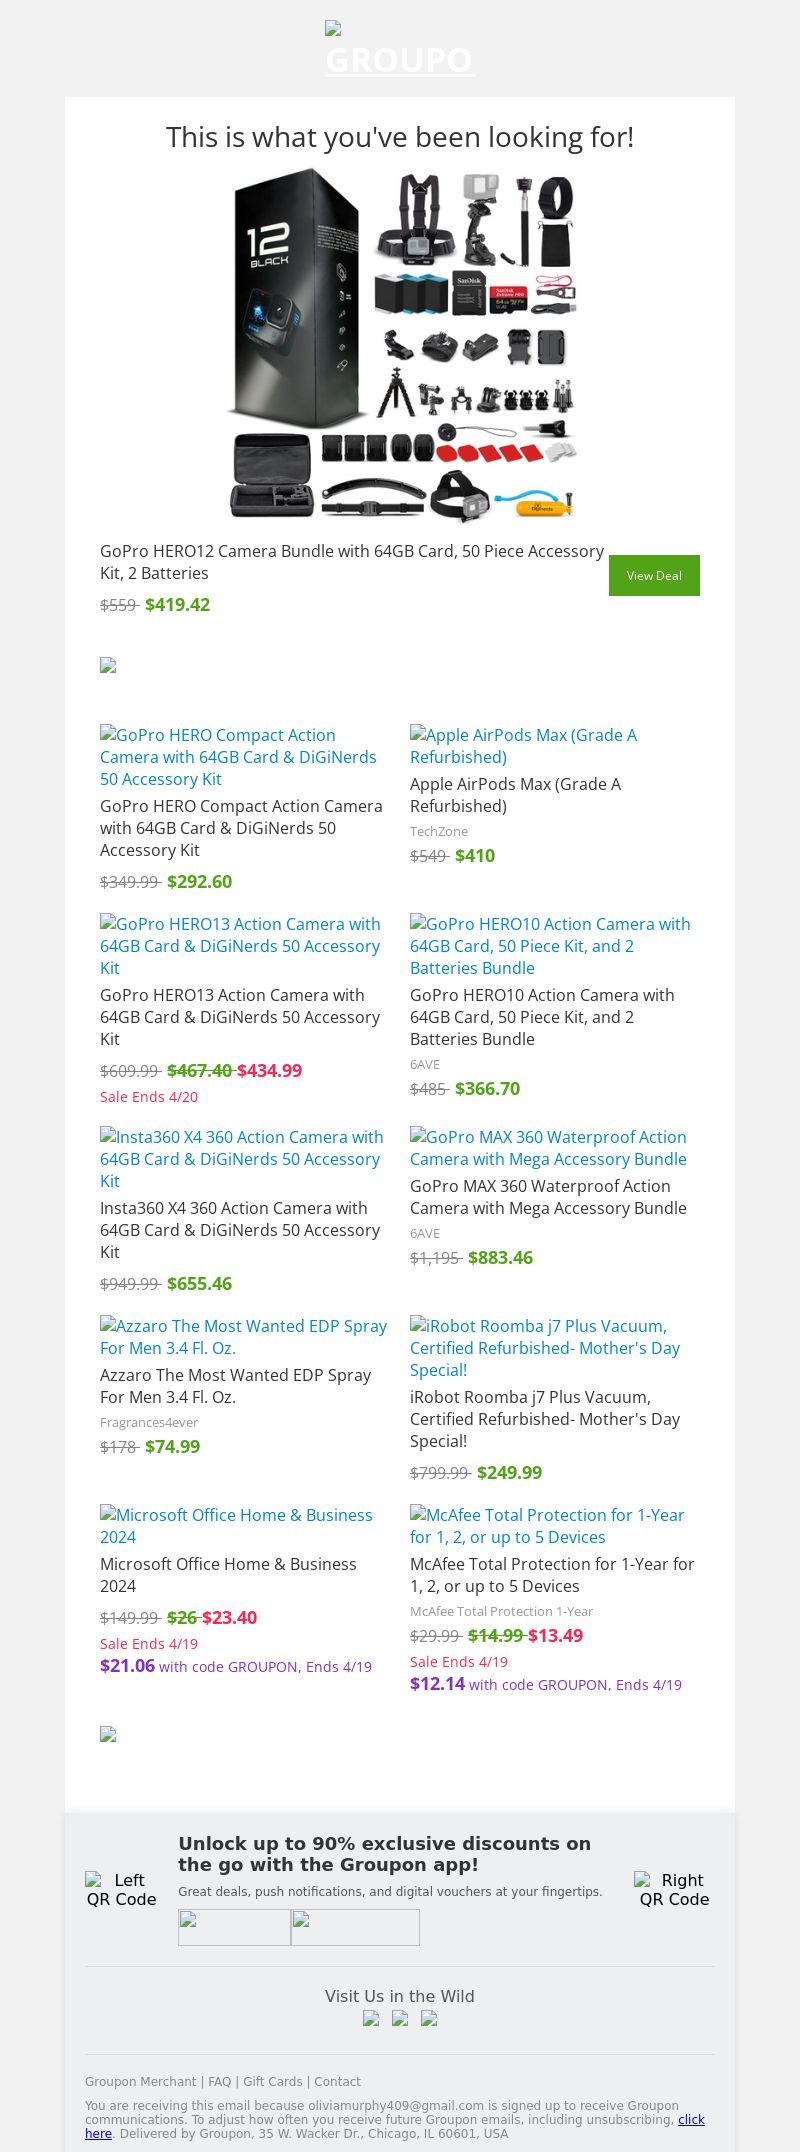Open the Gift Cards footer link
The width and height of the screenshot is (800, 2152).
[x=272, y=2081]
